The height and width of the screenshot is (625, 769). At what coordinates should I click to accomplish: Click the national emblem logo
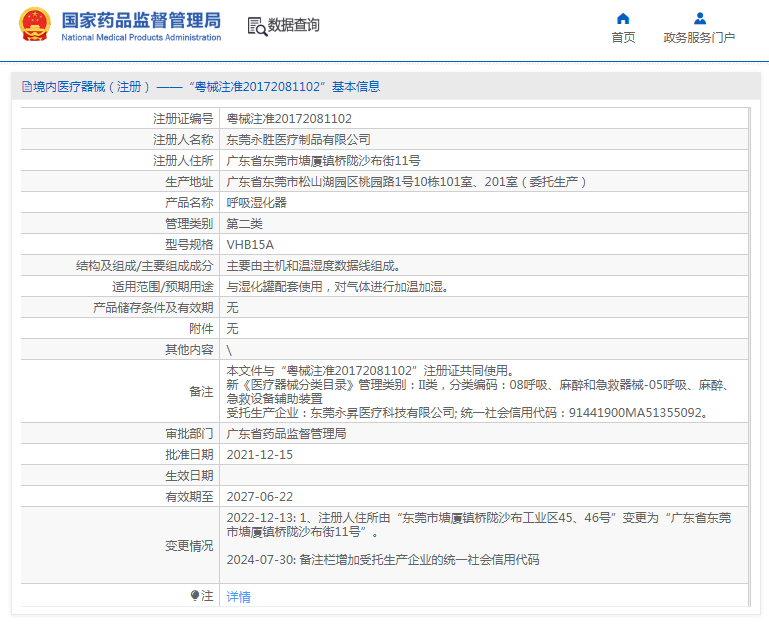34,25
